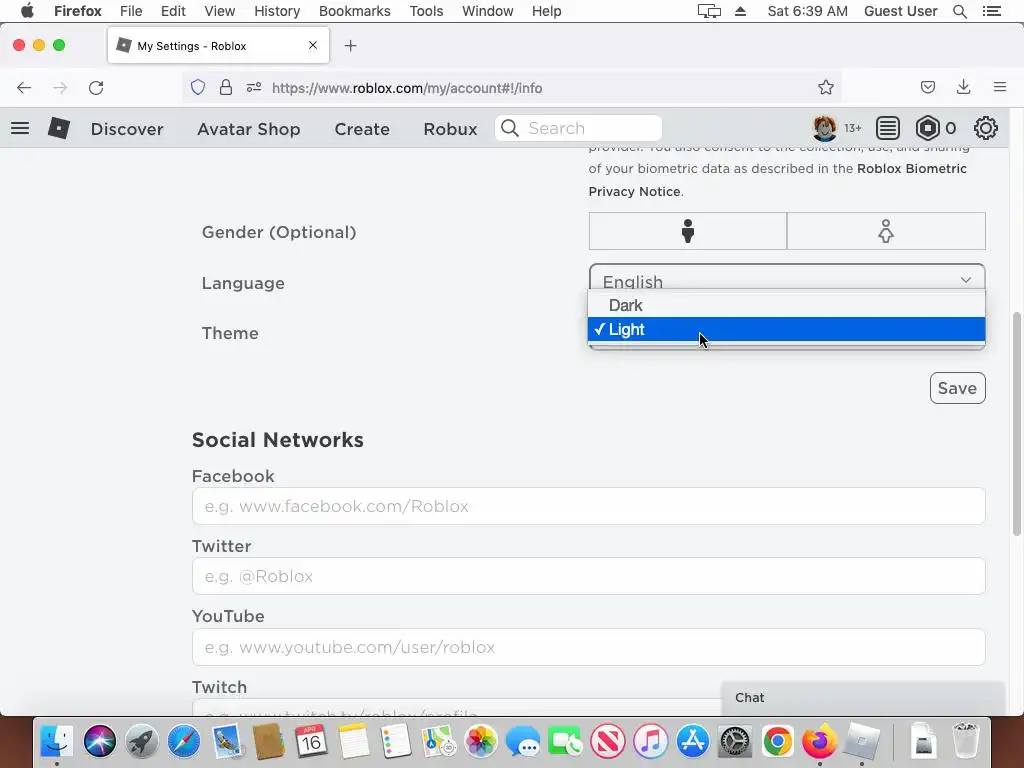Screen dimensions: 1024x768
Task: Open the Firefox downloads panel
Action: 963,88
